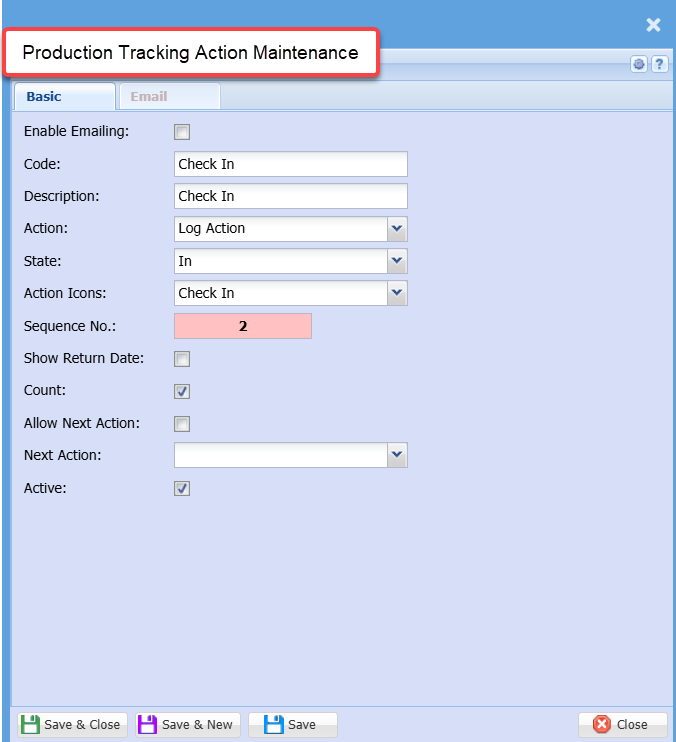
Task: Click the Close button with red X
Action: point(622,725)
